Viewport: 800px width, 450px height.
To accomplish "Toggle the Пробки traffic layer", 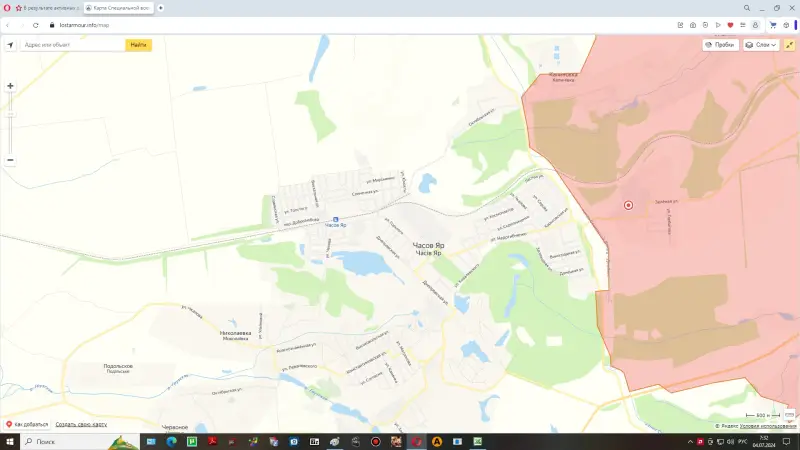I will (x=720, y=45).
